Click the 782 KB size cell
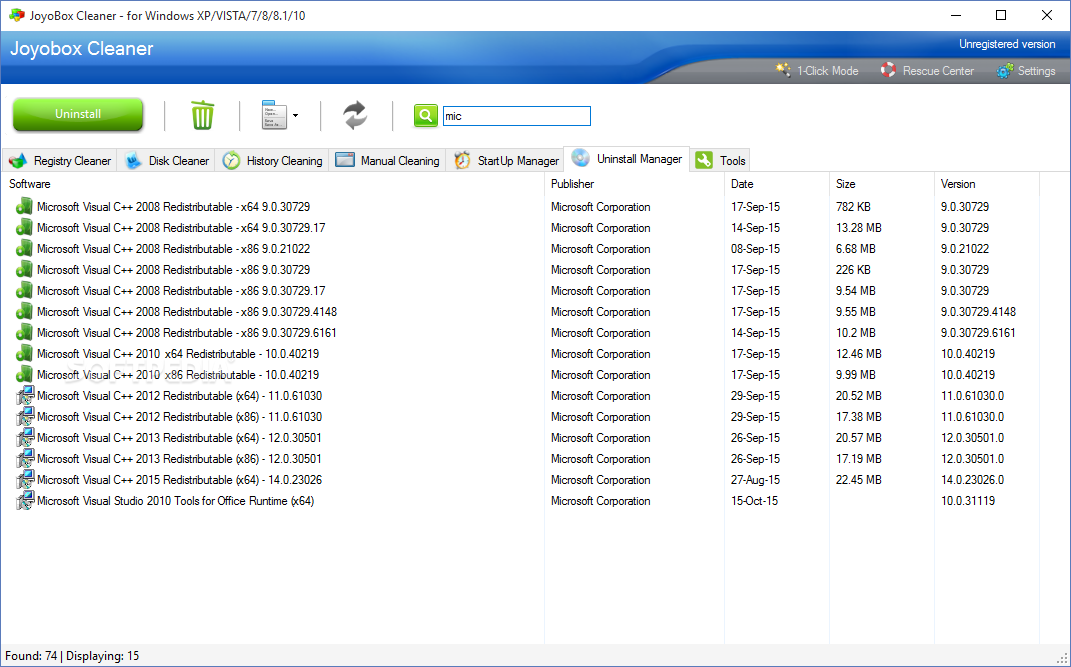1071x667 pixels. 853,207
